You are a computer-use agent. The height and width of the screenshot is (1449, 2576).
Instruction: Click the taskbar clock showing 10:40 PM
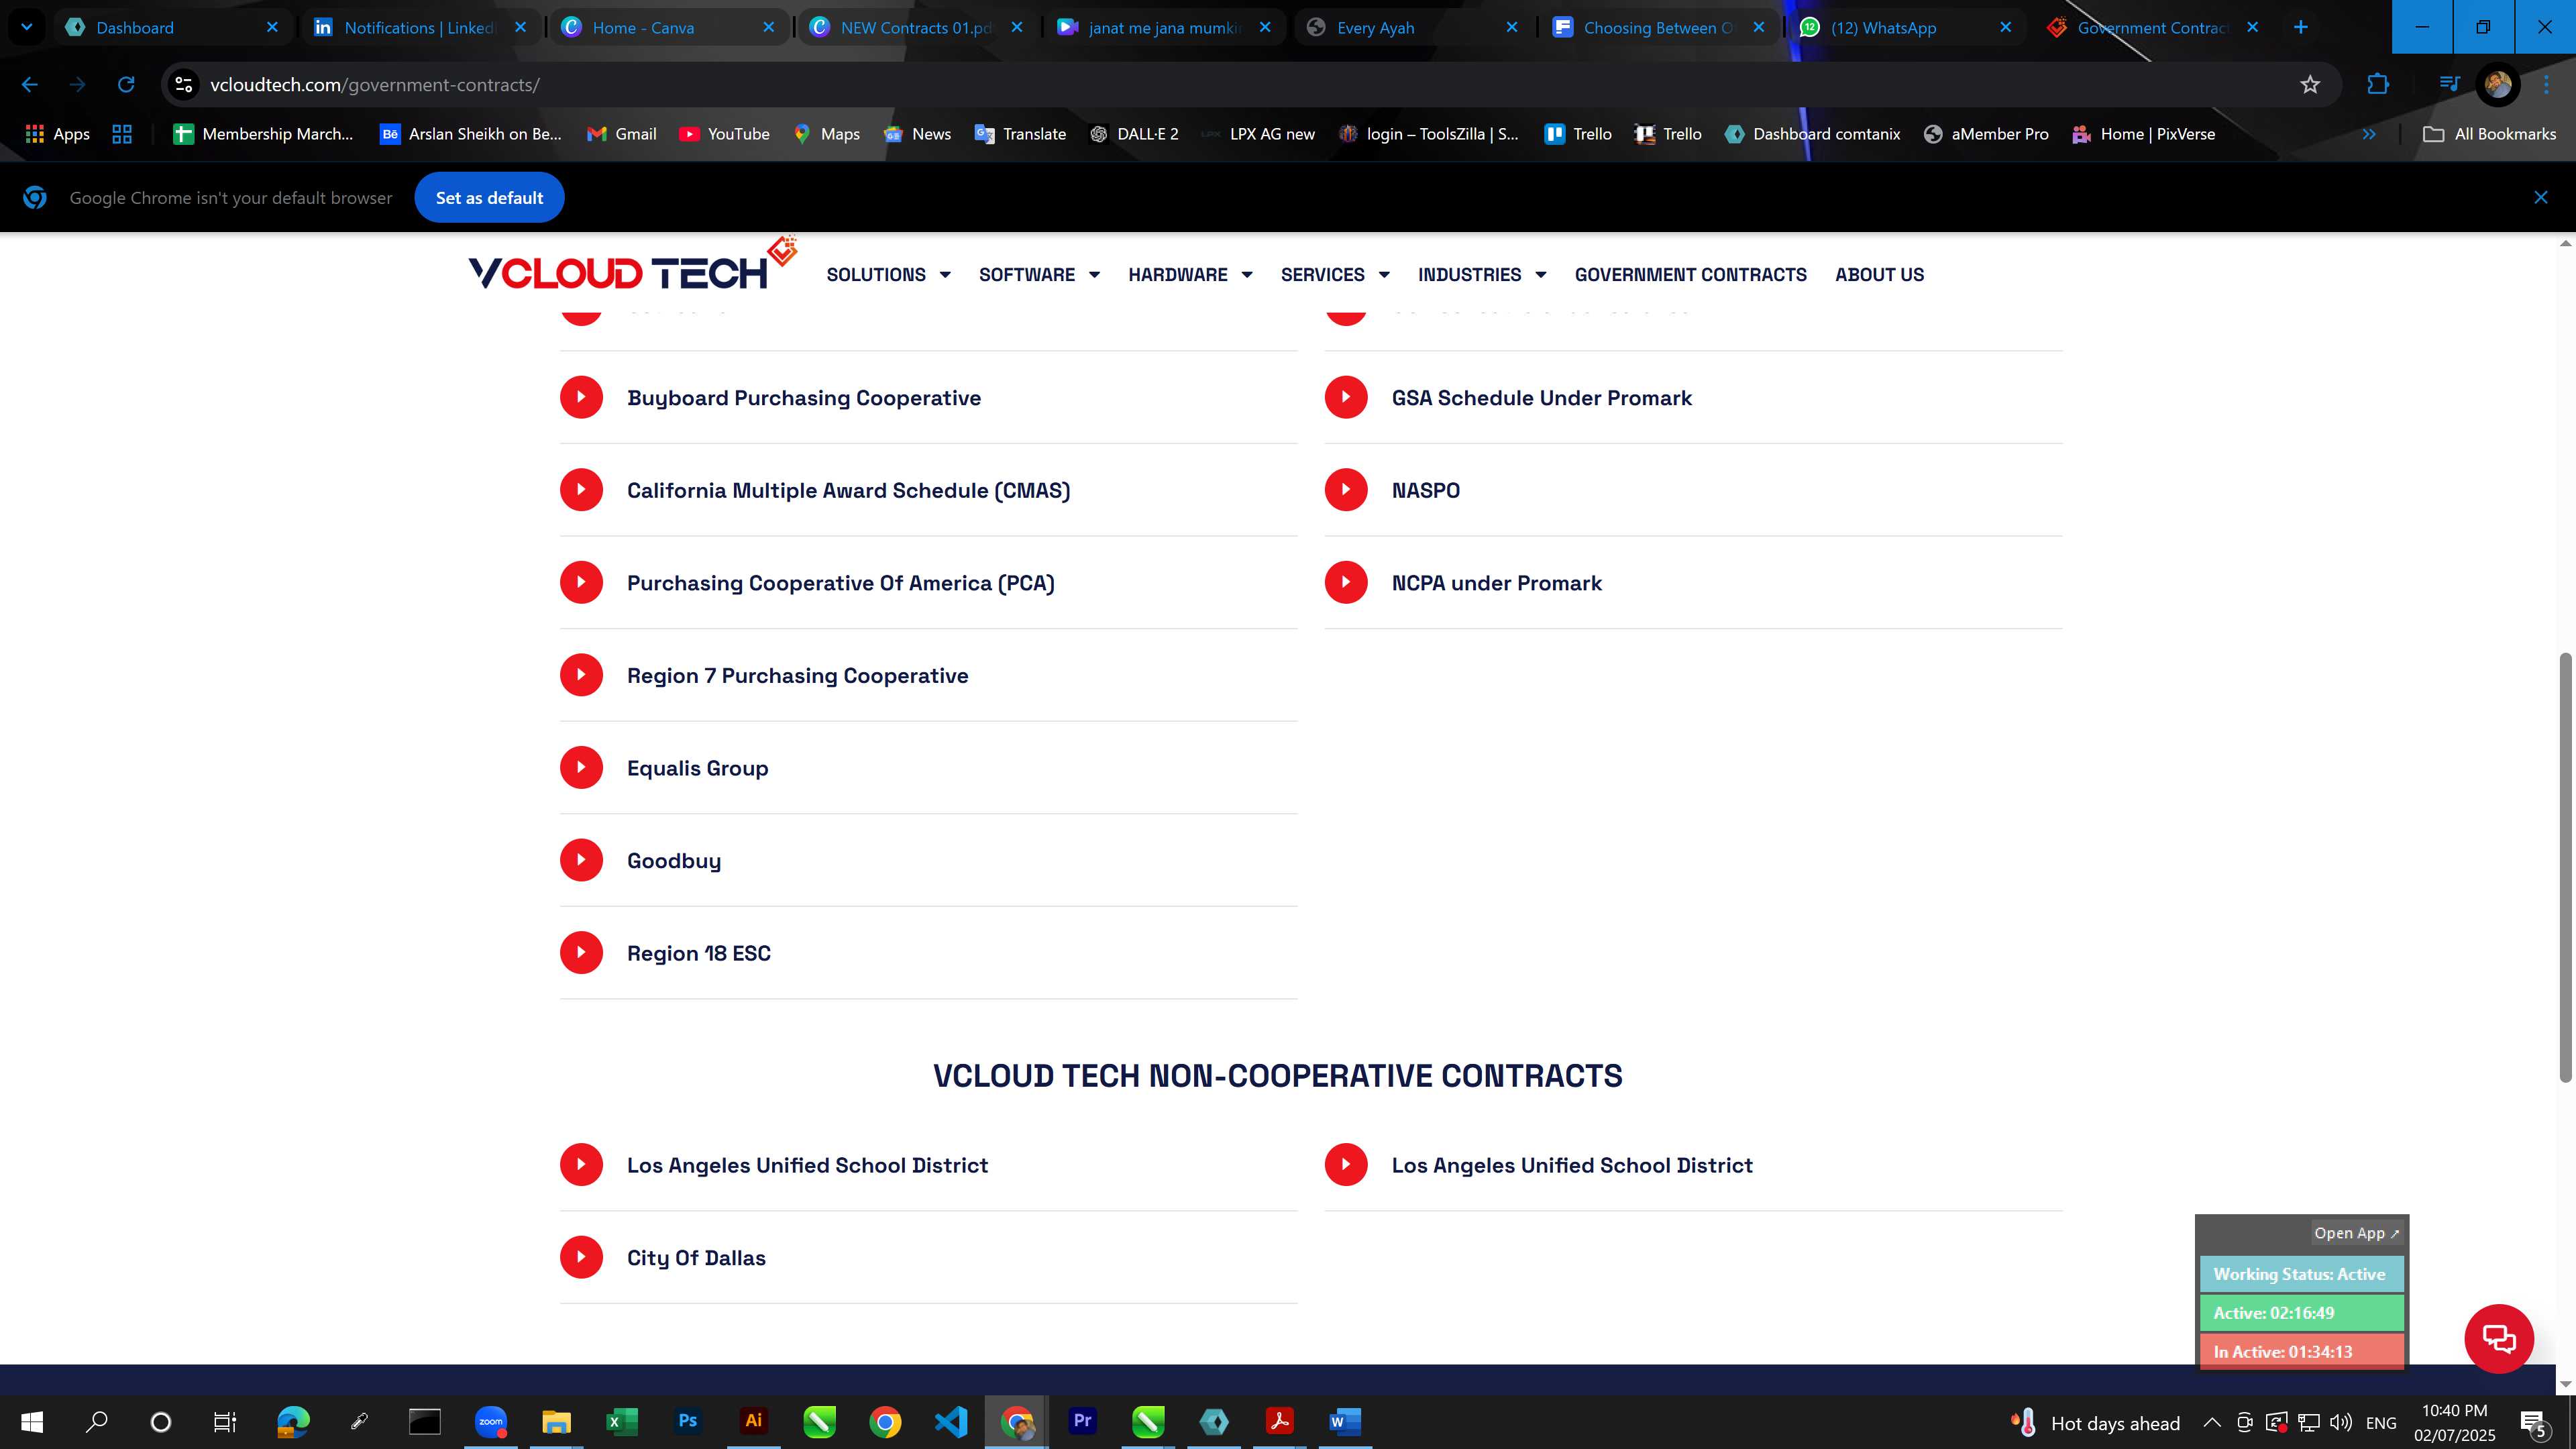click(2454, 1422)
